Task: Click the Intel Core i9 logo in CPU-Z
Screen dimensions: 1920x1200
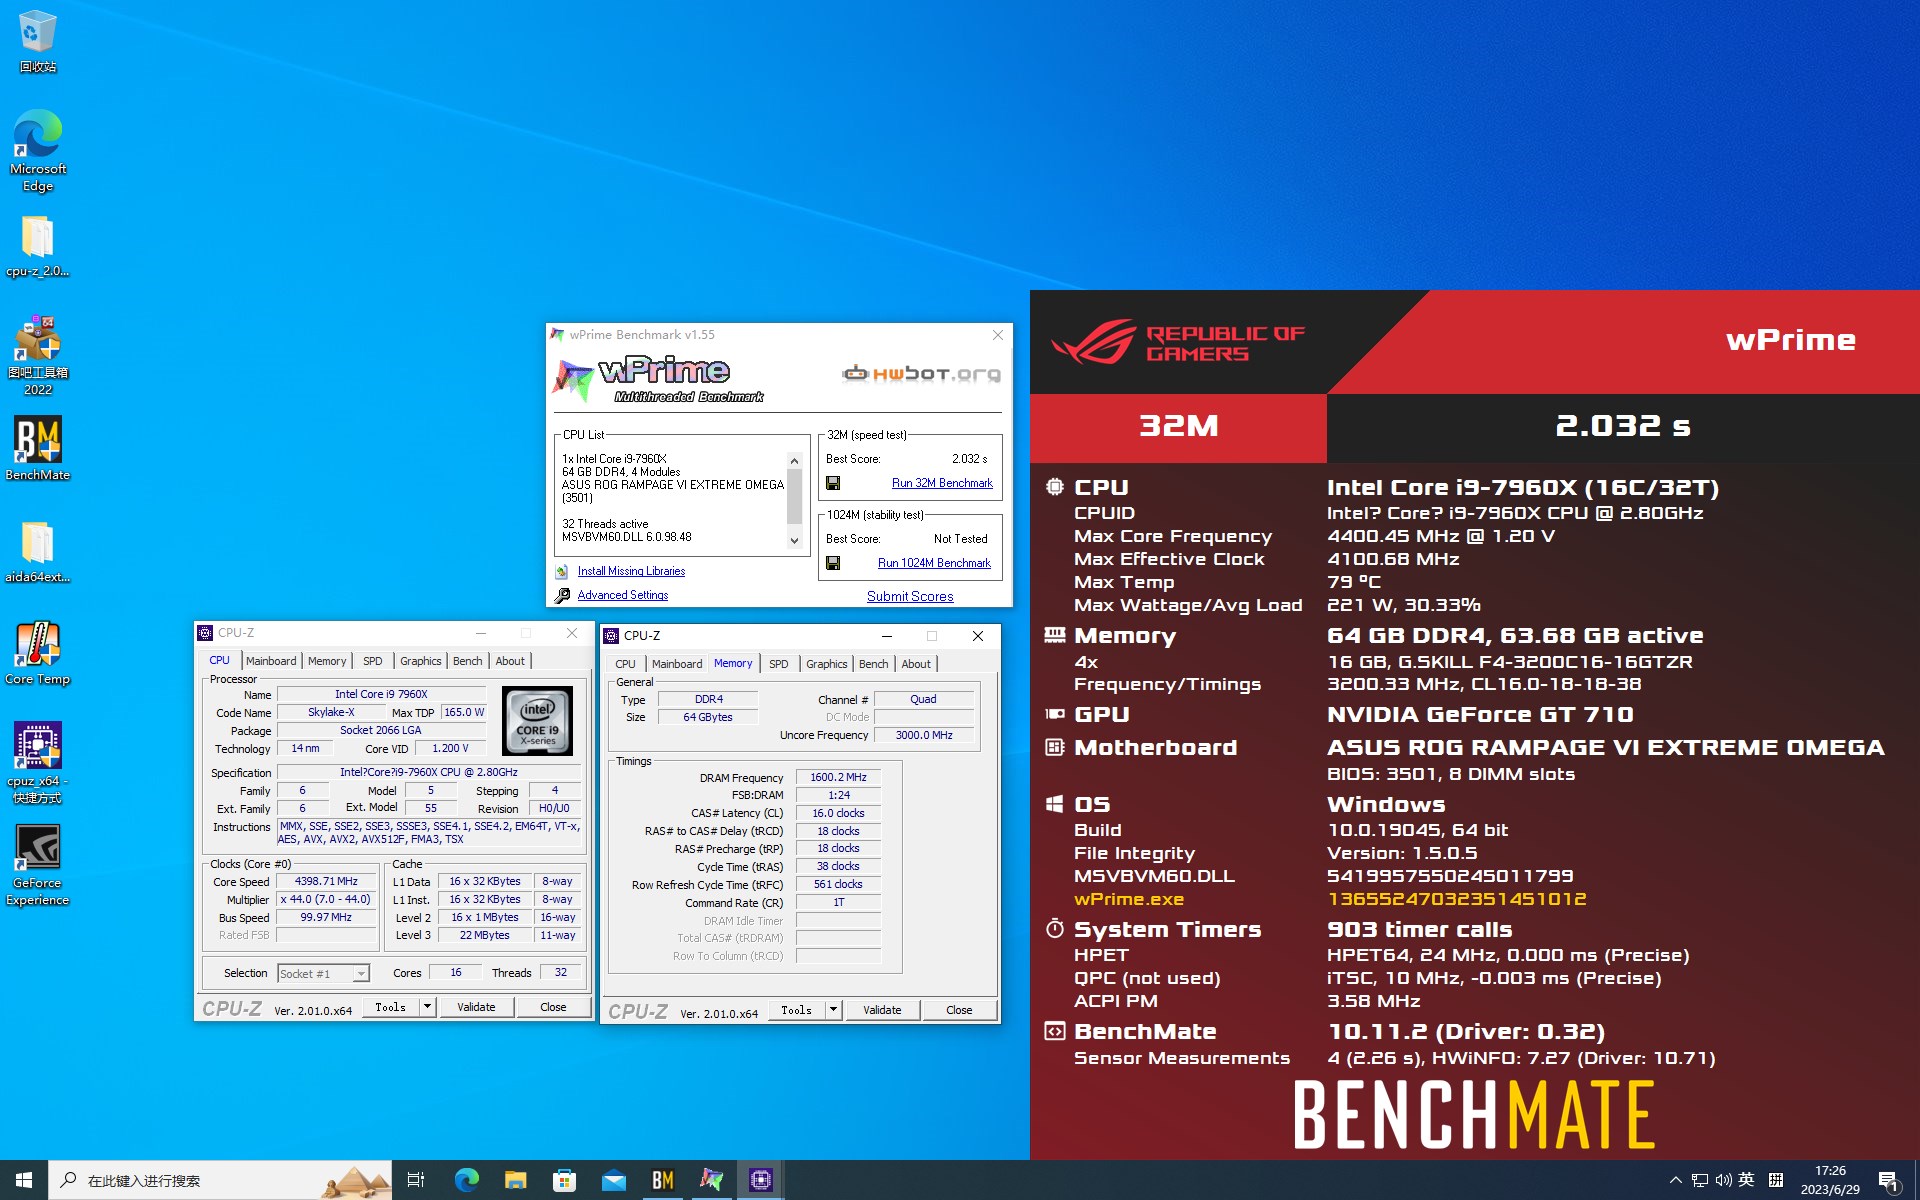Action: [537, 720]
